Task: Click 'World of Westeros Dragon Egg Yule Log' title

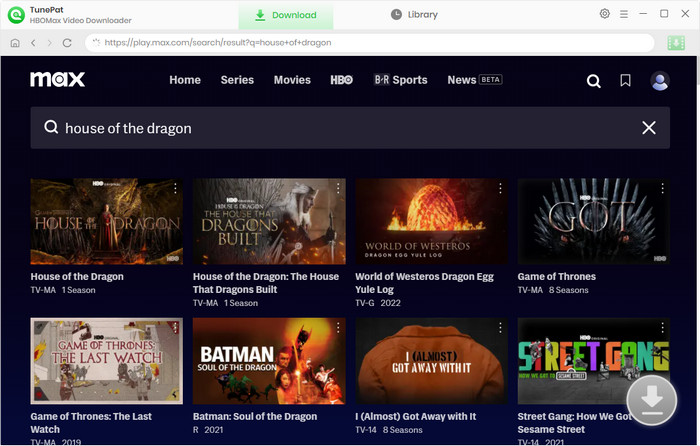Action: coord(425,283)
